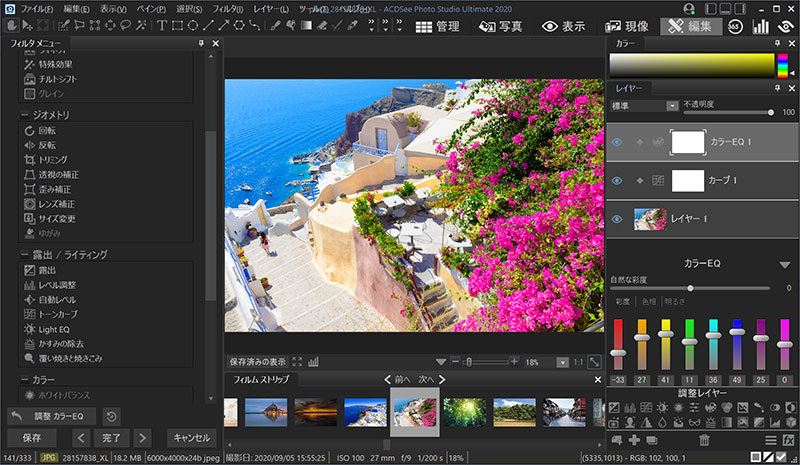Hide the カラーEQ 1 layer
The height and width of the screenshot is (465, 800).
[x=617, y=142]
